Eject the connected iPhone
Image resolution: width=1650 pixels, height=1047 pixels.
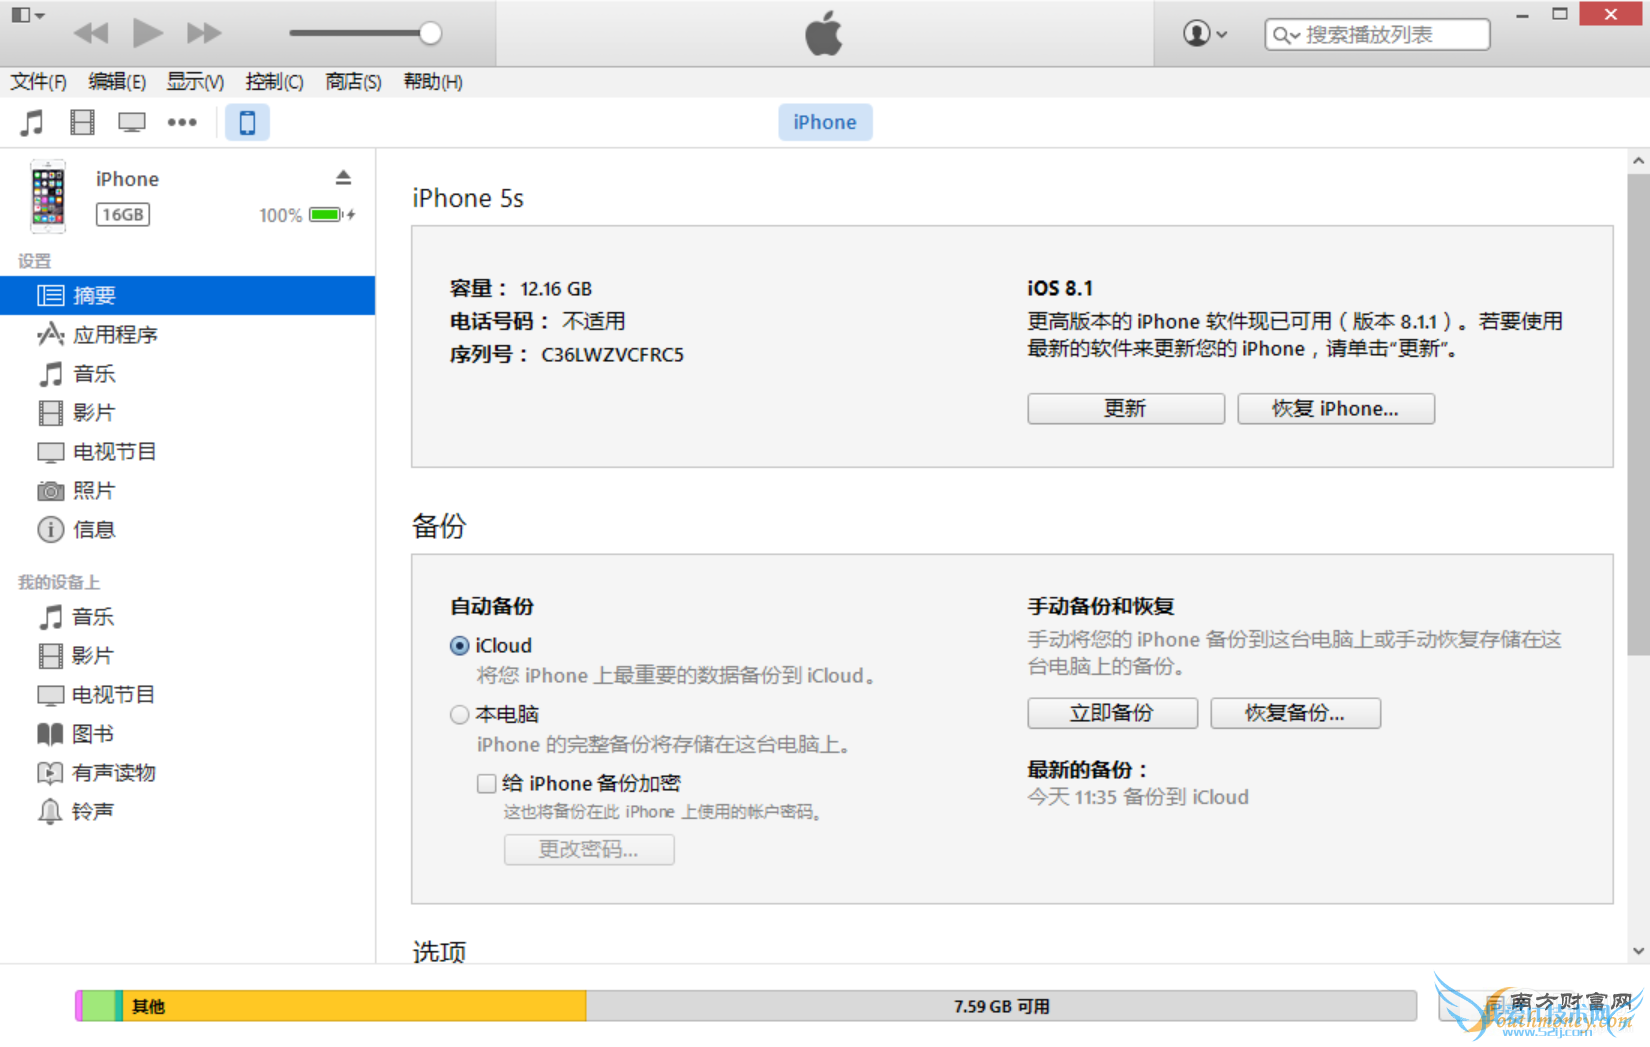pos(343,177)
